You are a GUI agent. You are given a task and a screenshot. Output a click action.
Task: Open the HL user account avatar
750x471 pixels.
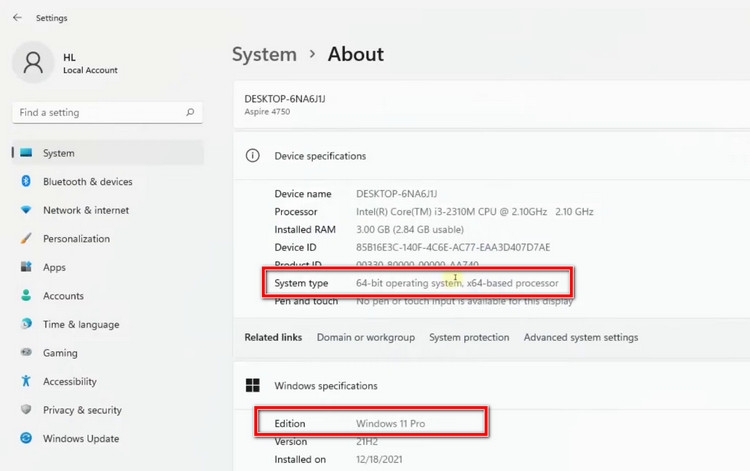click(x=33, y=63)
